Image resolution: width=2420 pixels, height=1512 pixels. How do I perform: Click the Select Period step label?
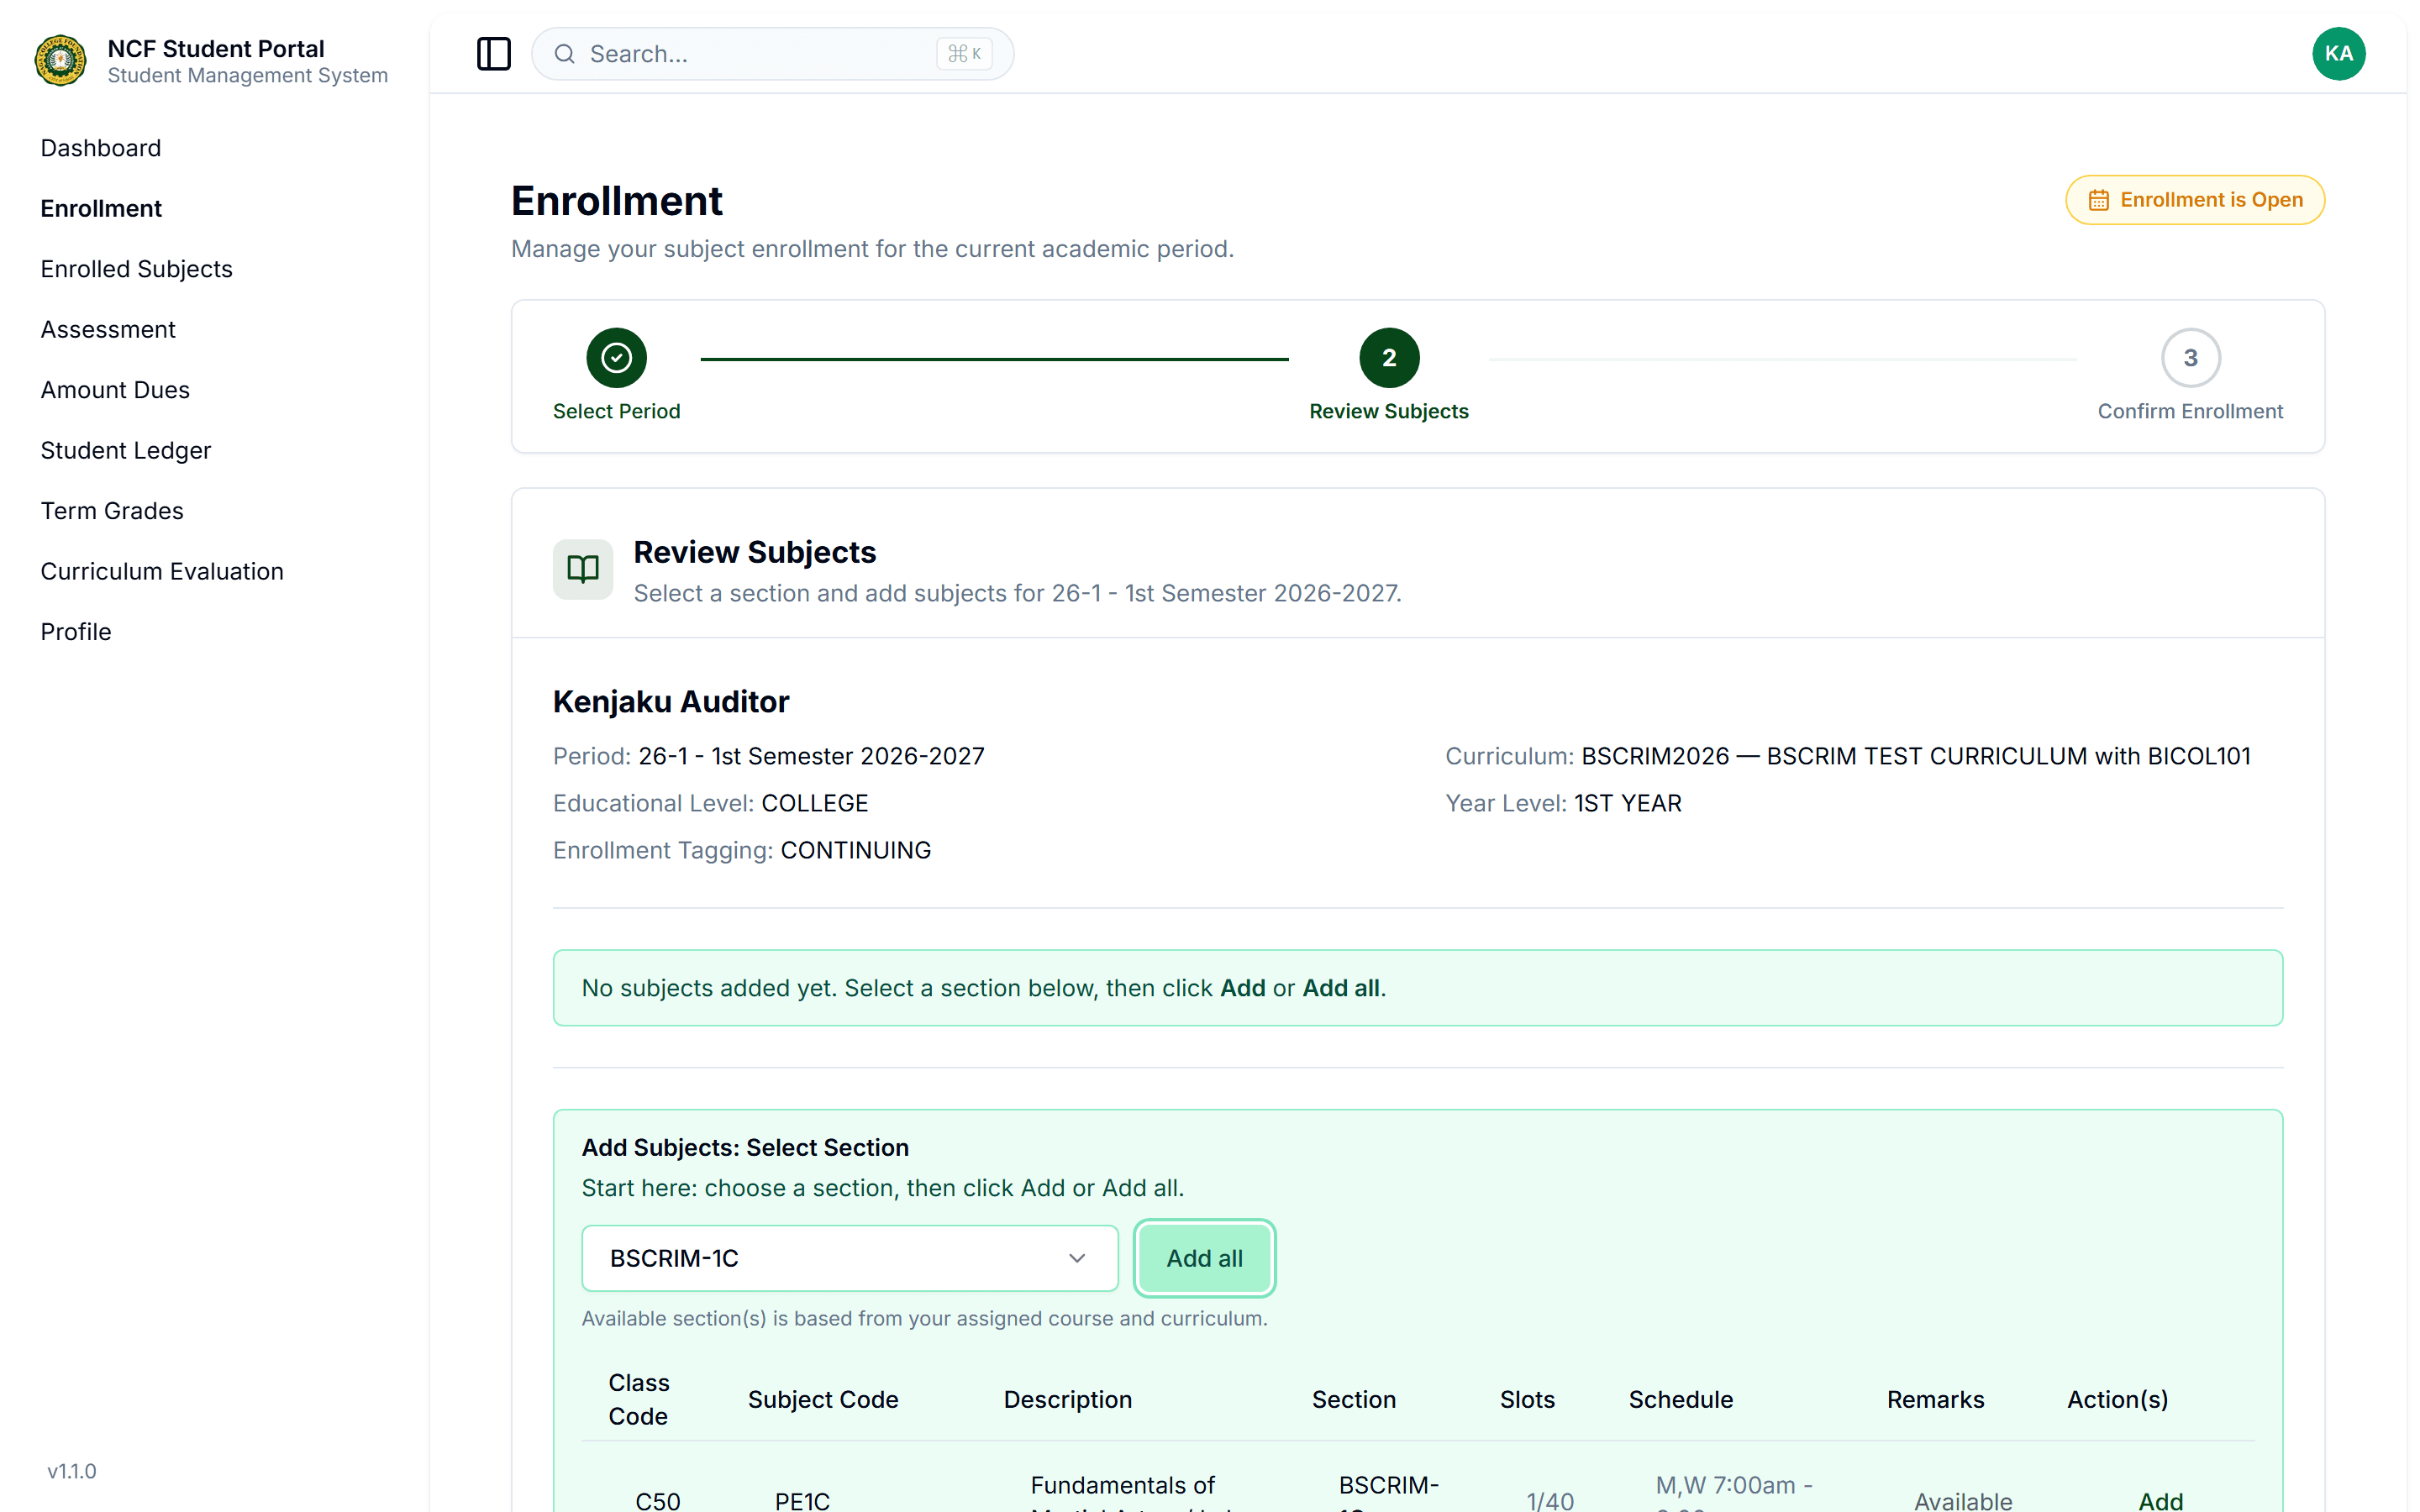pyautogui.click(x=616, y=411)
